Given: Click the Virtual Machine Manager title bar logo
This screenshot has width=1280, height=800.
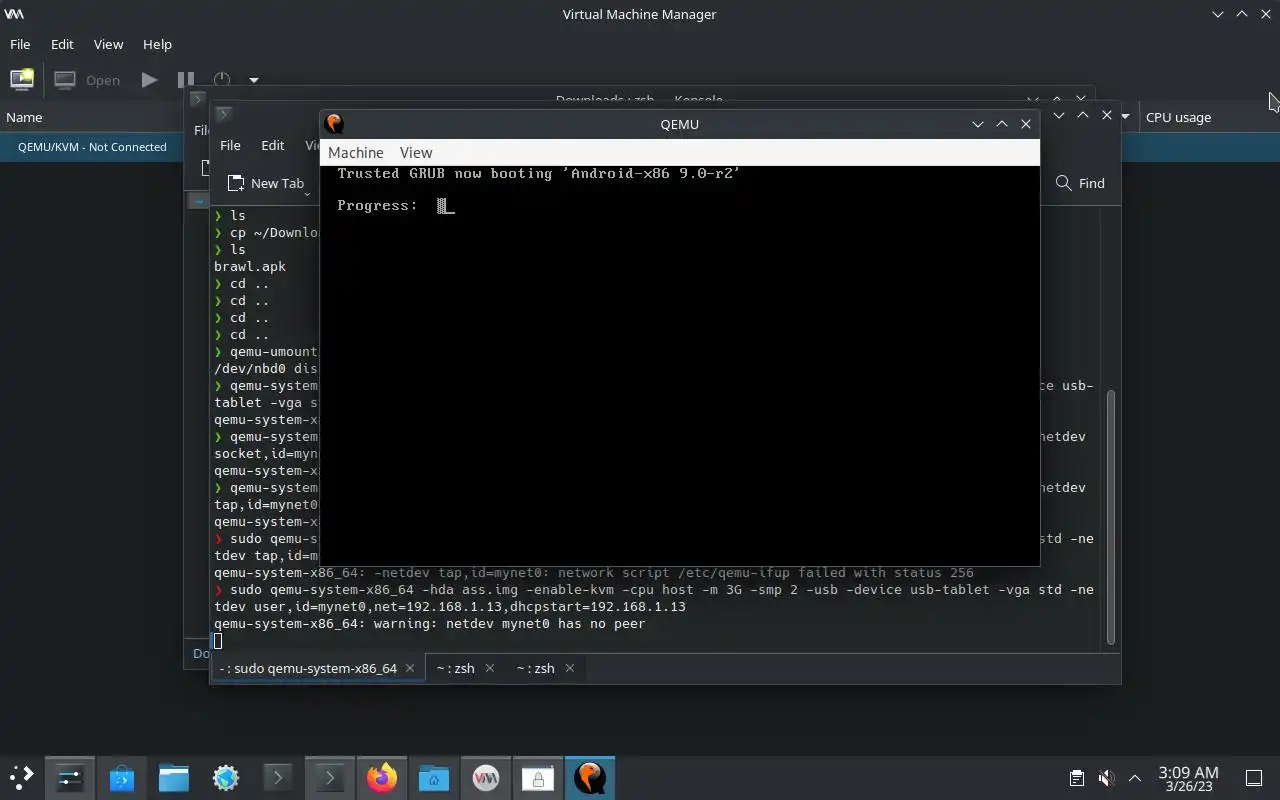Looking at the screenshot, I should (x=14, y=14).
